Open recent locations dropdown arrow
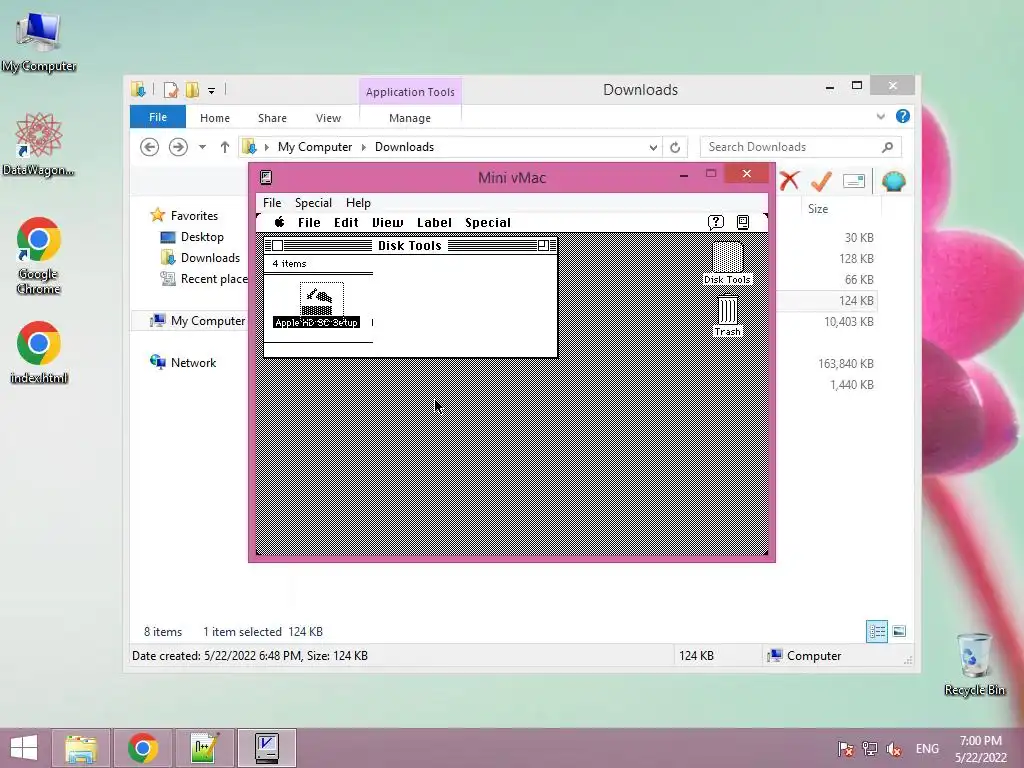This screenshot has height=768, width=1024. coord(202,147)
